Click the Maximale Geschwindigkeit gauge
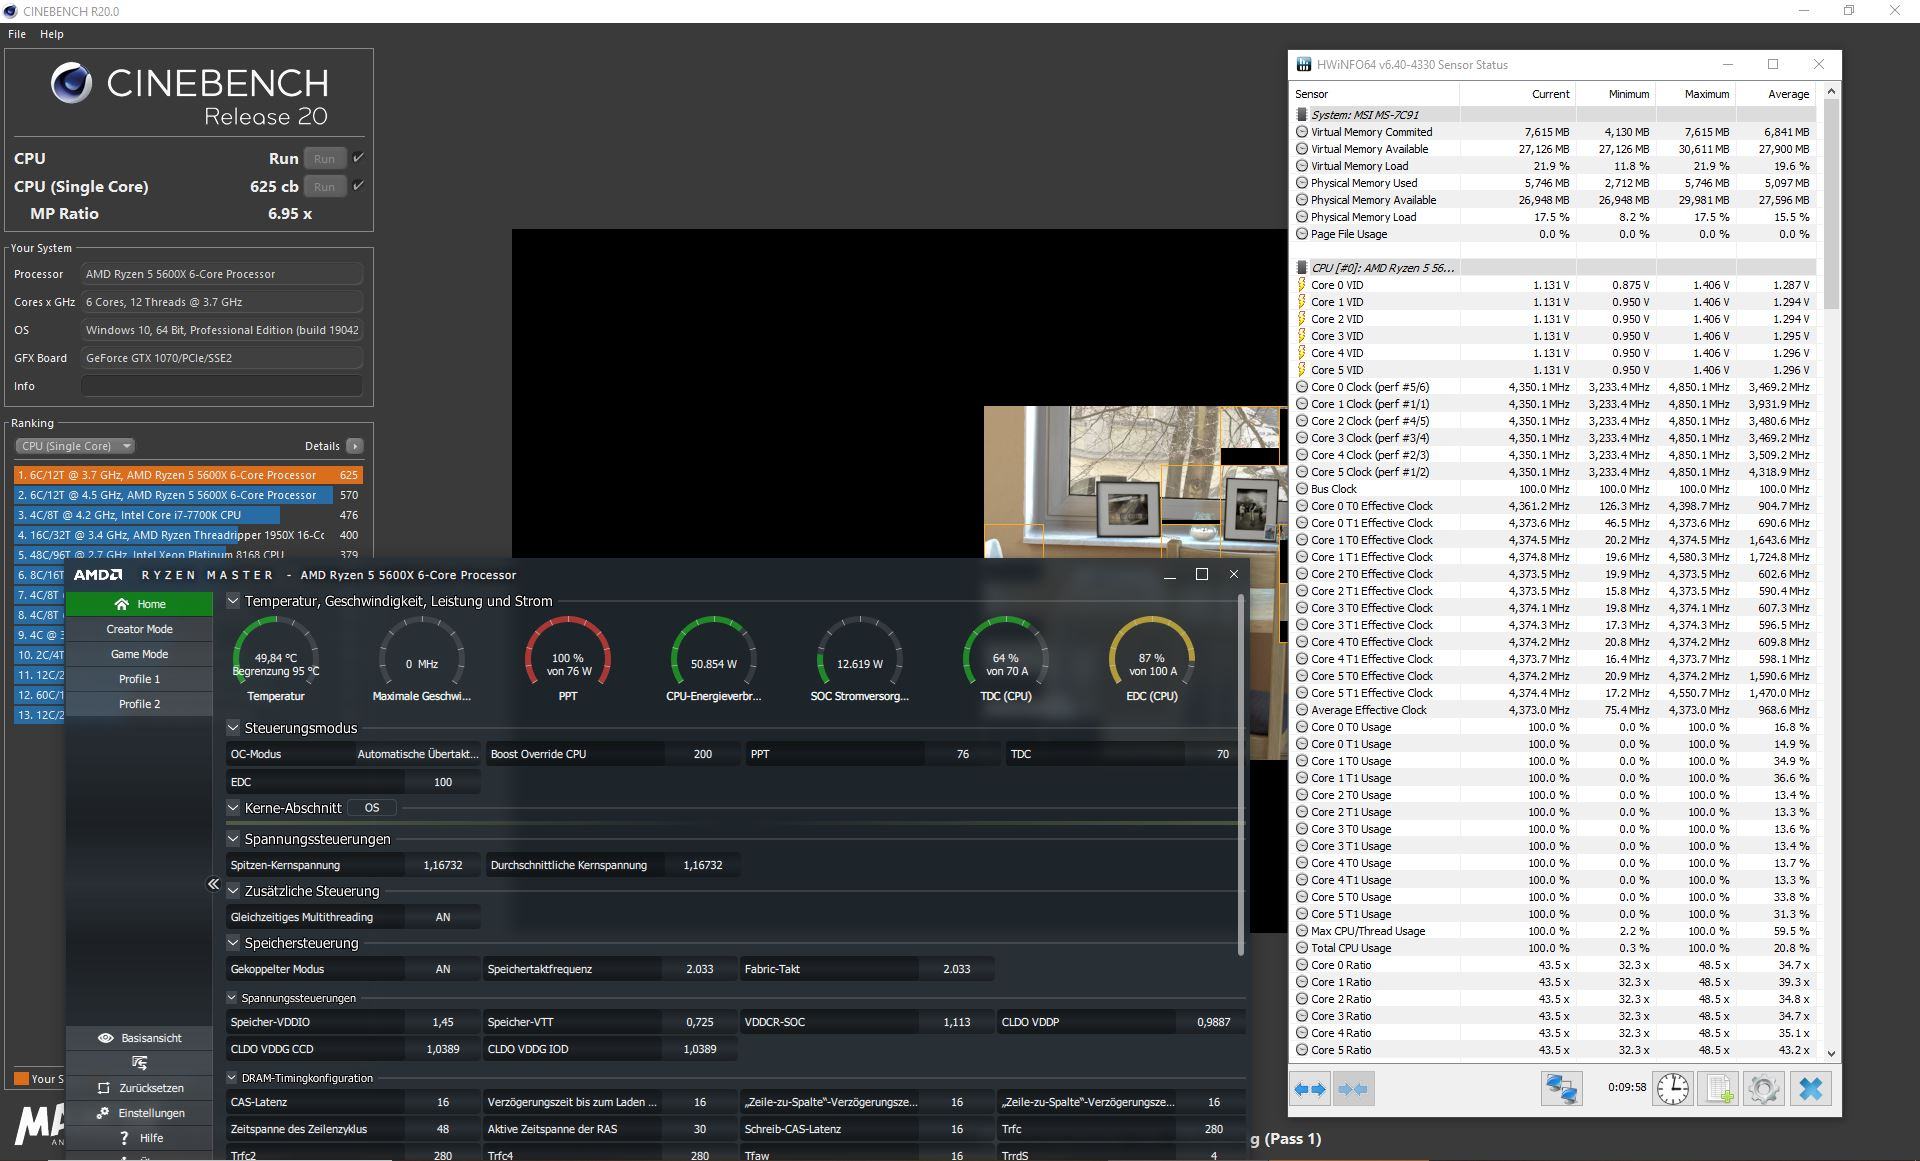Image resolution: width=1920 pixels, height=1161 pixels. (421, 659)
